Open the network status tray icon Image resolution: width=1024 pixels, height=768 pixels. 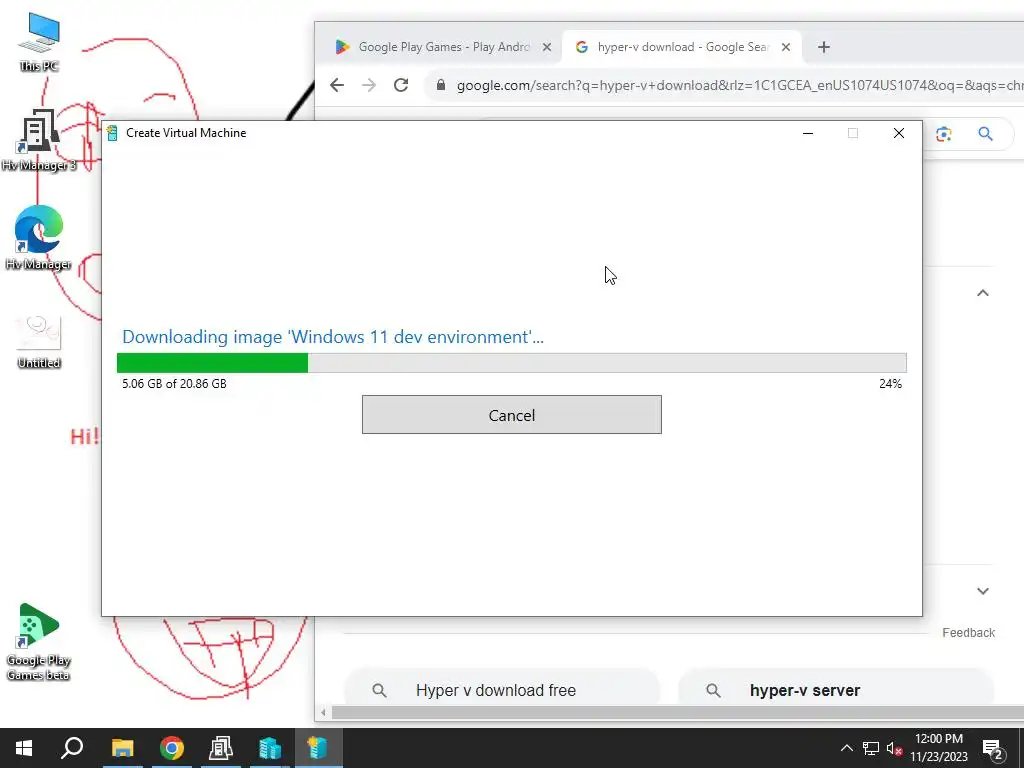(x=871, y=748)
